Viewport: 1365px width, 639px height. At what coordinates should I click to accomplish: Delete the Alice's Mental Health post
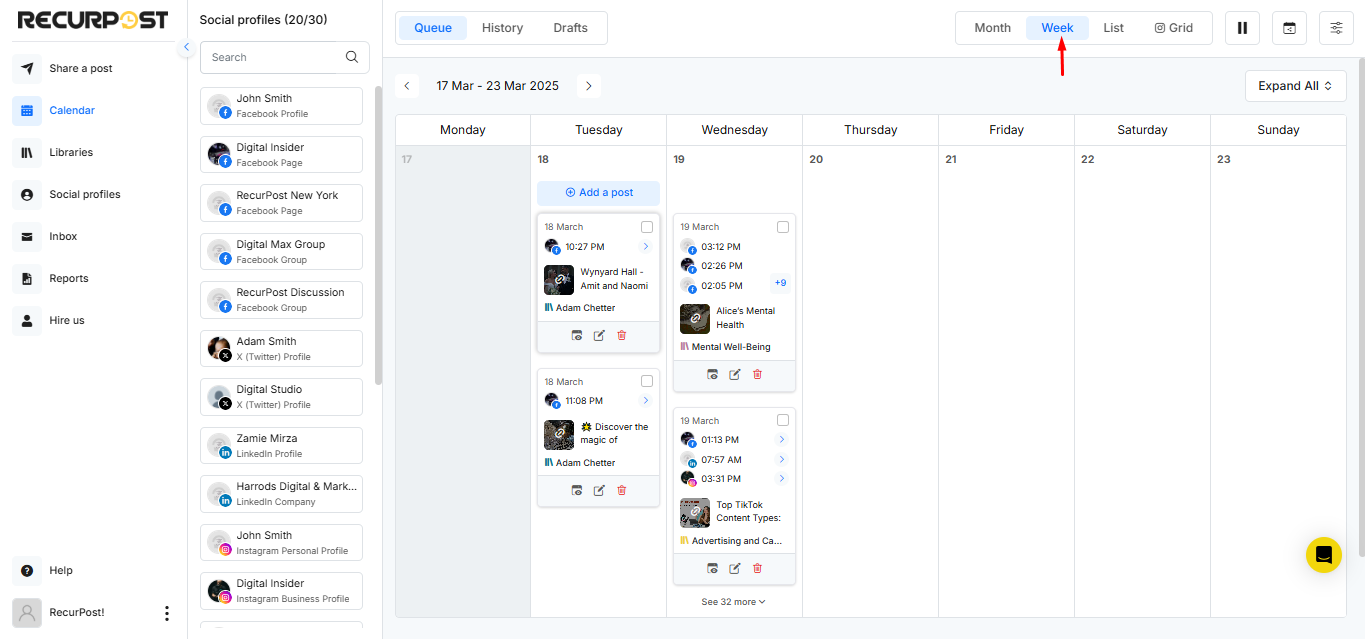click(x=757, y=374)
